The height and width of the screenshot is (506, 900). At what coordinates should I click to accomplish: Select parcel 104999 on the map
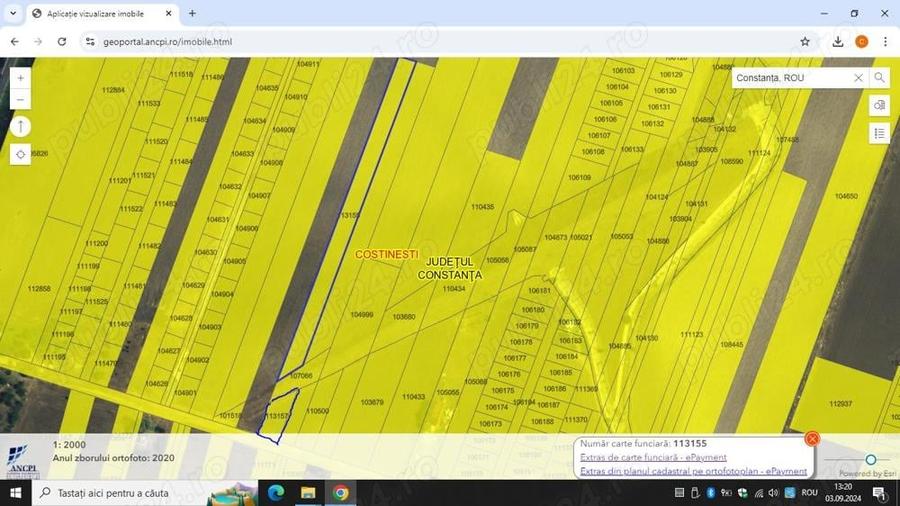click(x=362, y=314)
